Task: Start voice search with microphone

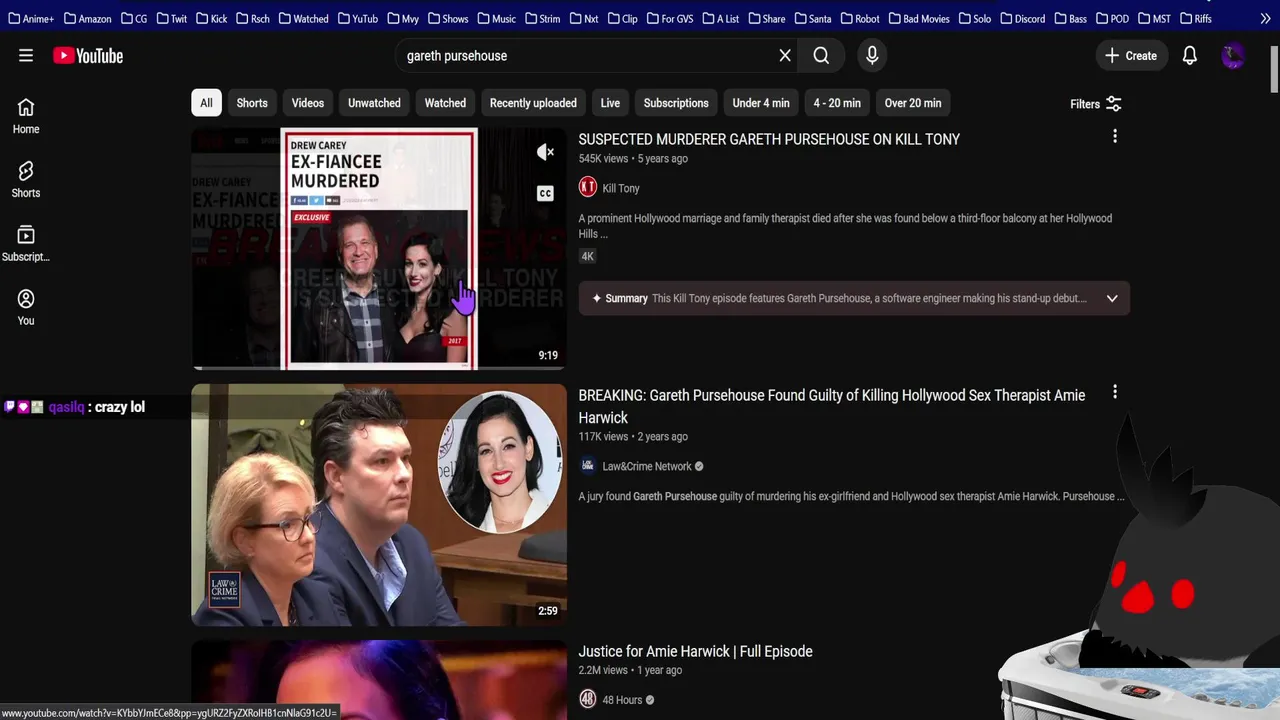Action: pyautogui.click(x=872, y=56)
